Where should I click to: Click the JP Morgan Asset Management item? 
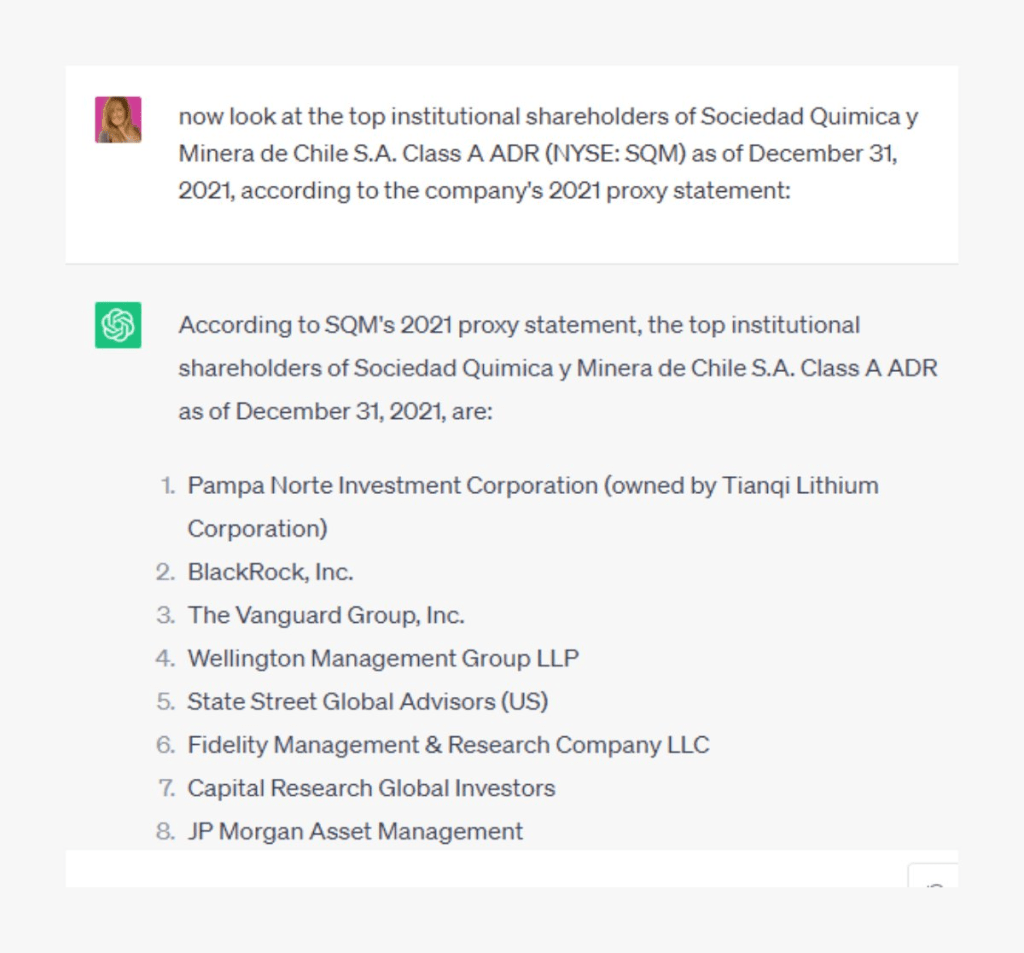[355, 831]
